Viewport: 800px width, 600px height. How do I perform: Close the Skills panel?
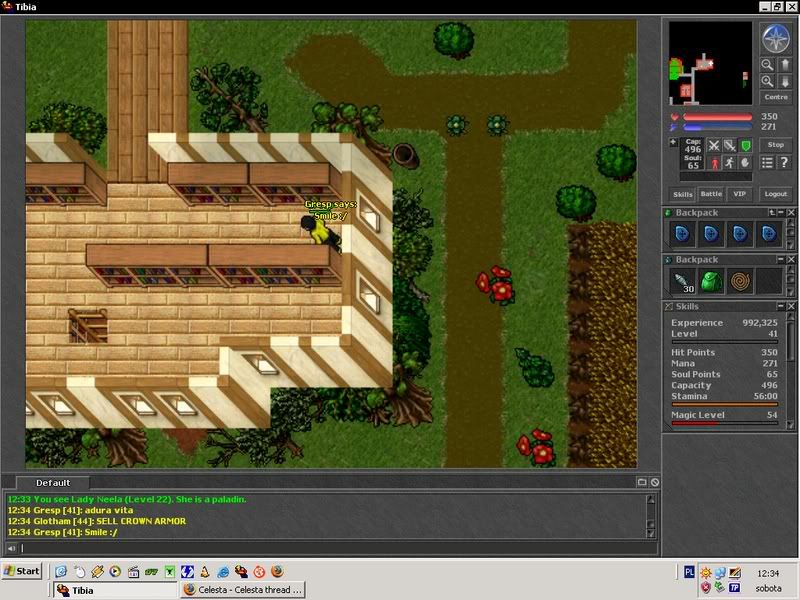point(791,306)
